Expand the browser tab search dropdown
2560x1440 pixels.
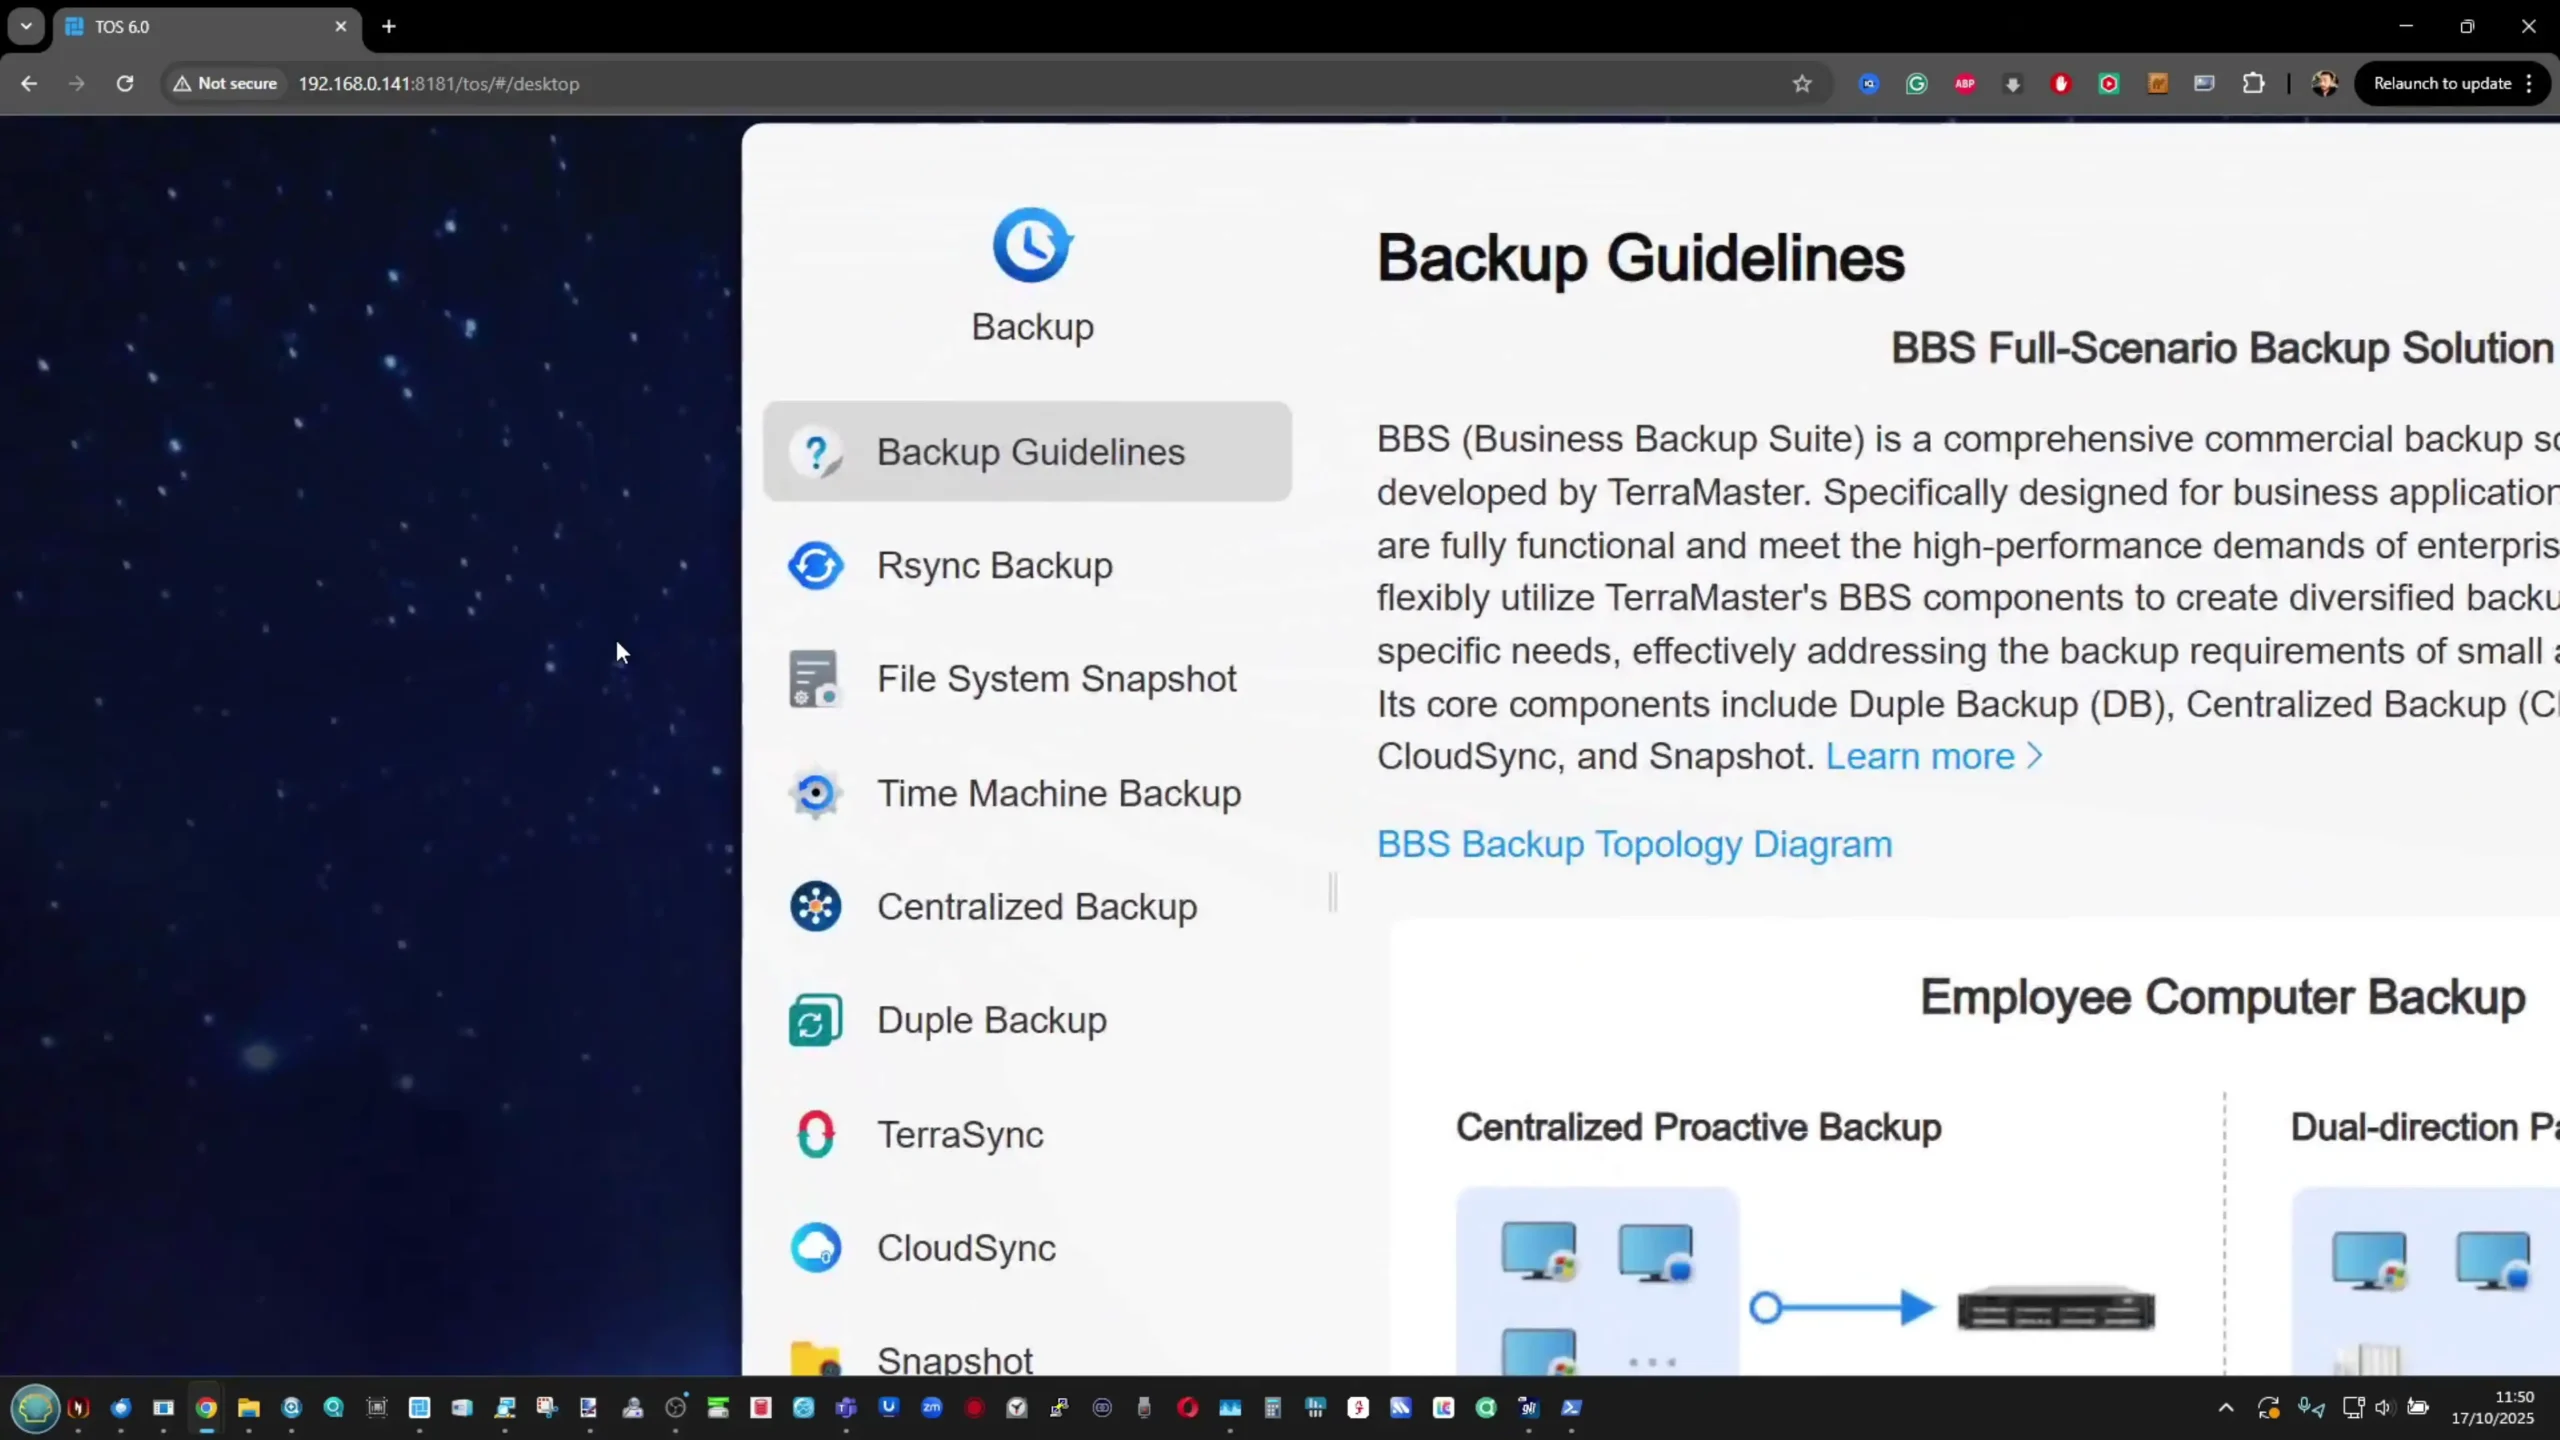point(26,27)
